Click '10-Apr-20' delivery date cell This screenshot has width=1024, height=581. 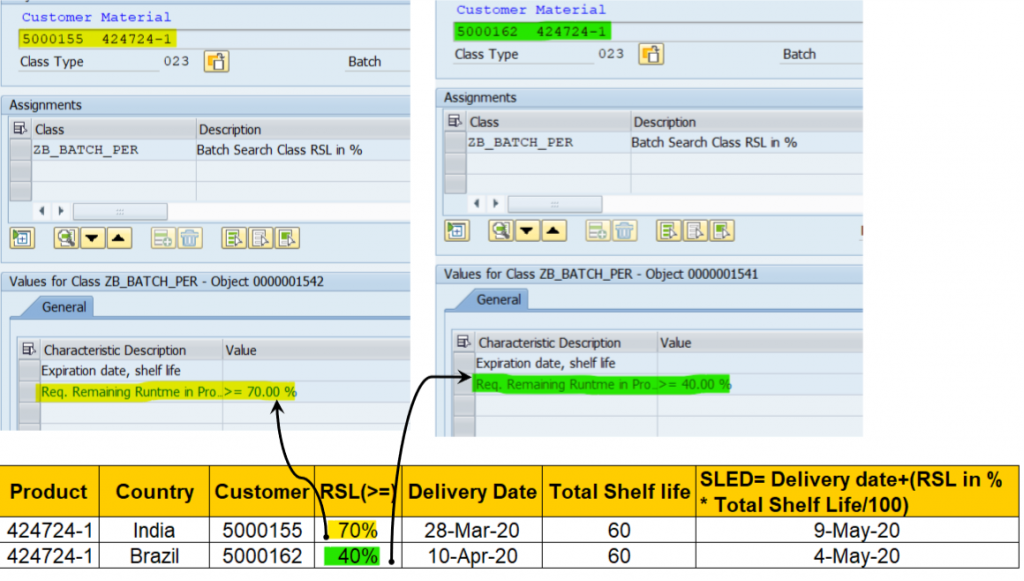click(472, 556)
